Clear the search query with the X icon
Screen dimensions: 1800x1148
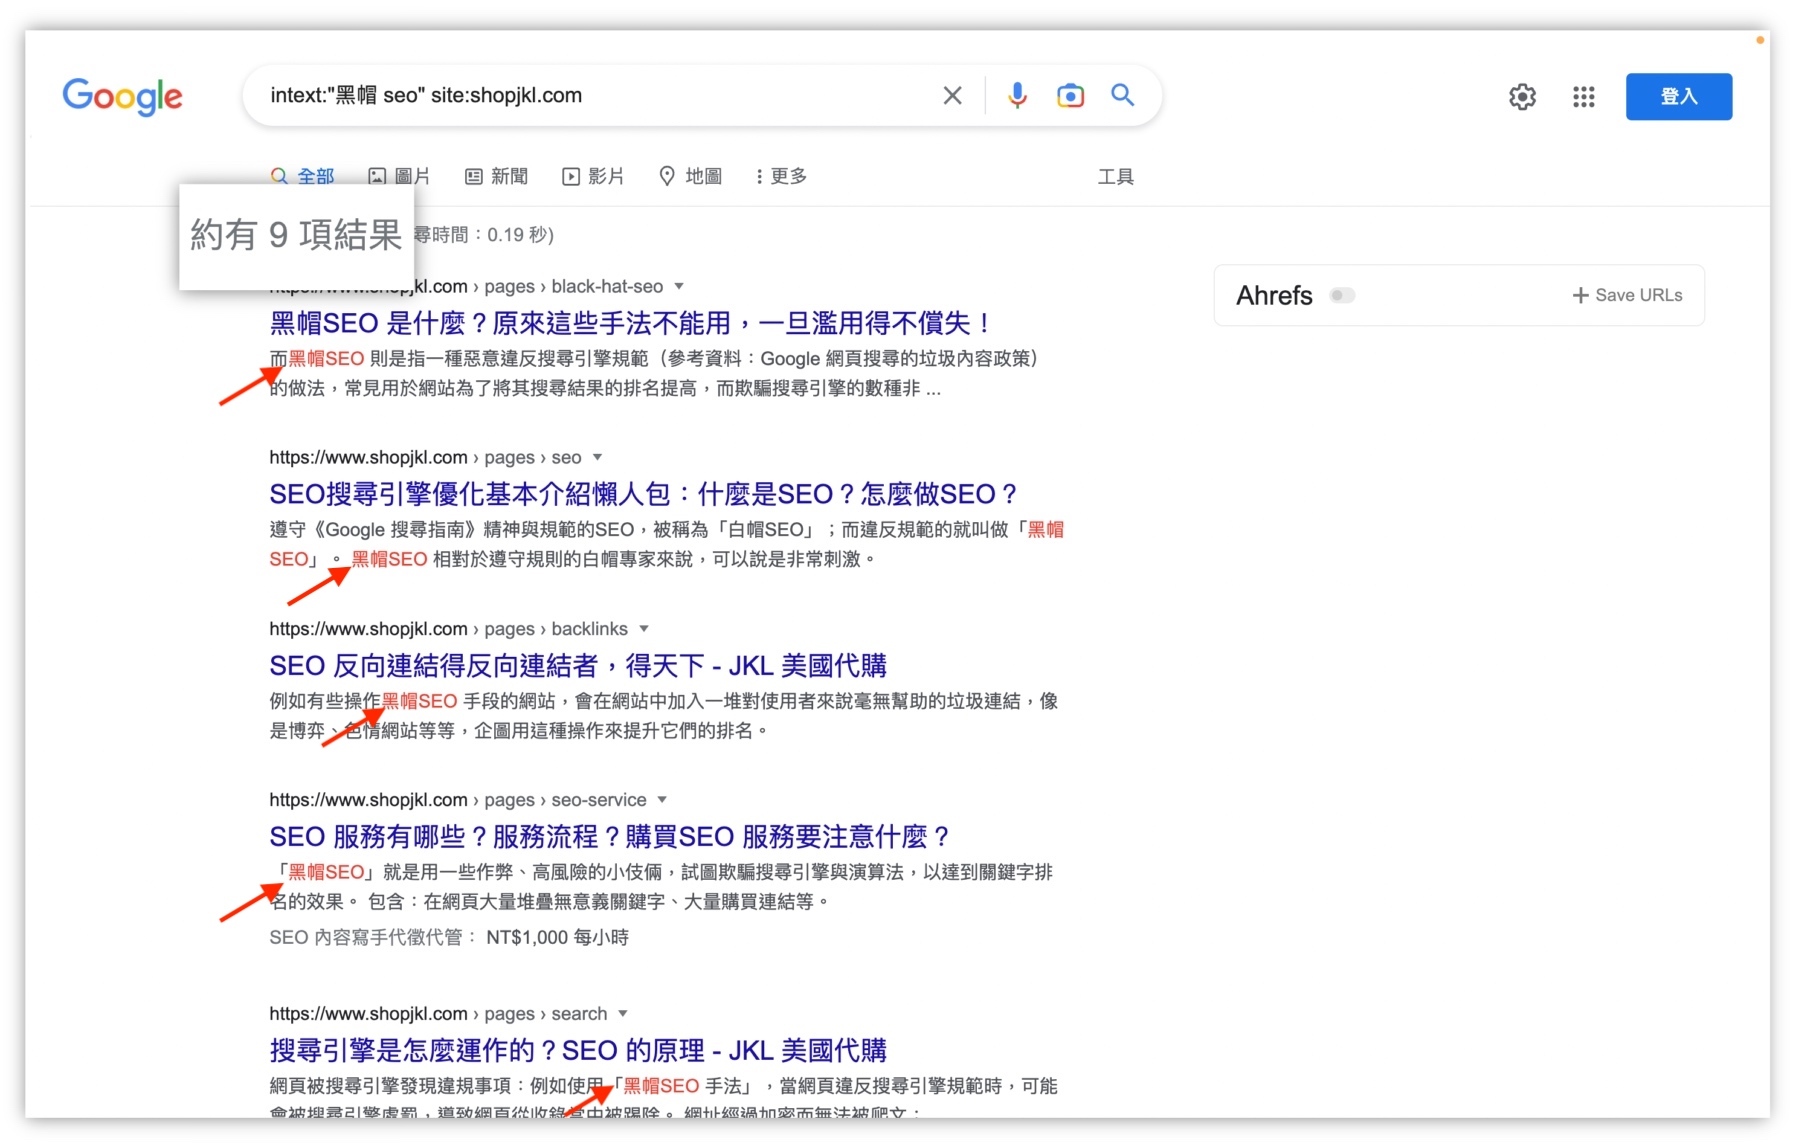point(952,95)
